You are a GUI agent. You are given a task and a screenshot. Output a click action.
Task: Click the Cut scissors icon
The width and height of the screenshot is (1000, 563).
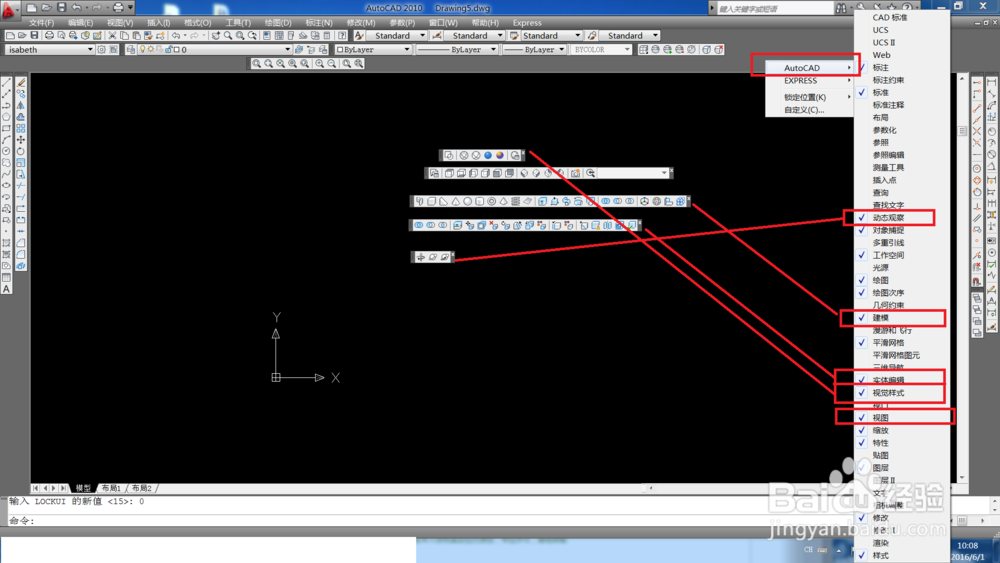click(x=112, y=36)
